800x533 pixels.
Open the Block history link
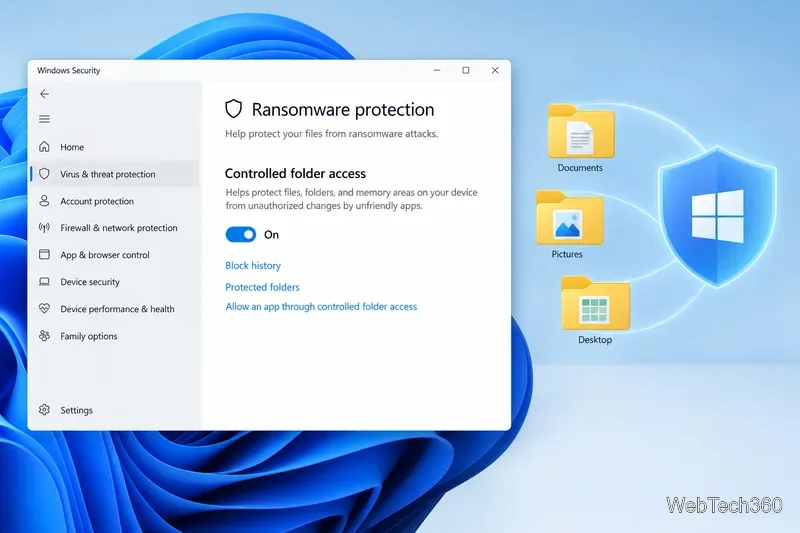253,265
